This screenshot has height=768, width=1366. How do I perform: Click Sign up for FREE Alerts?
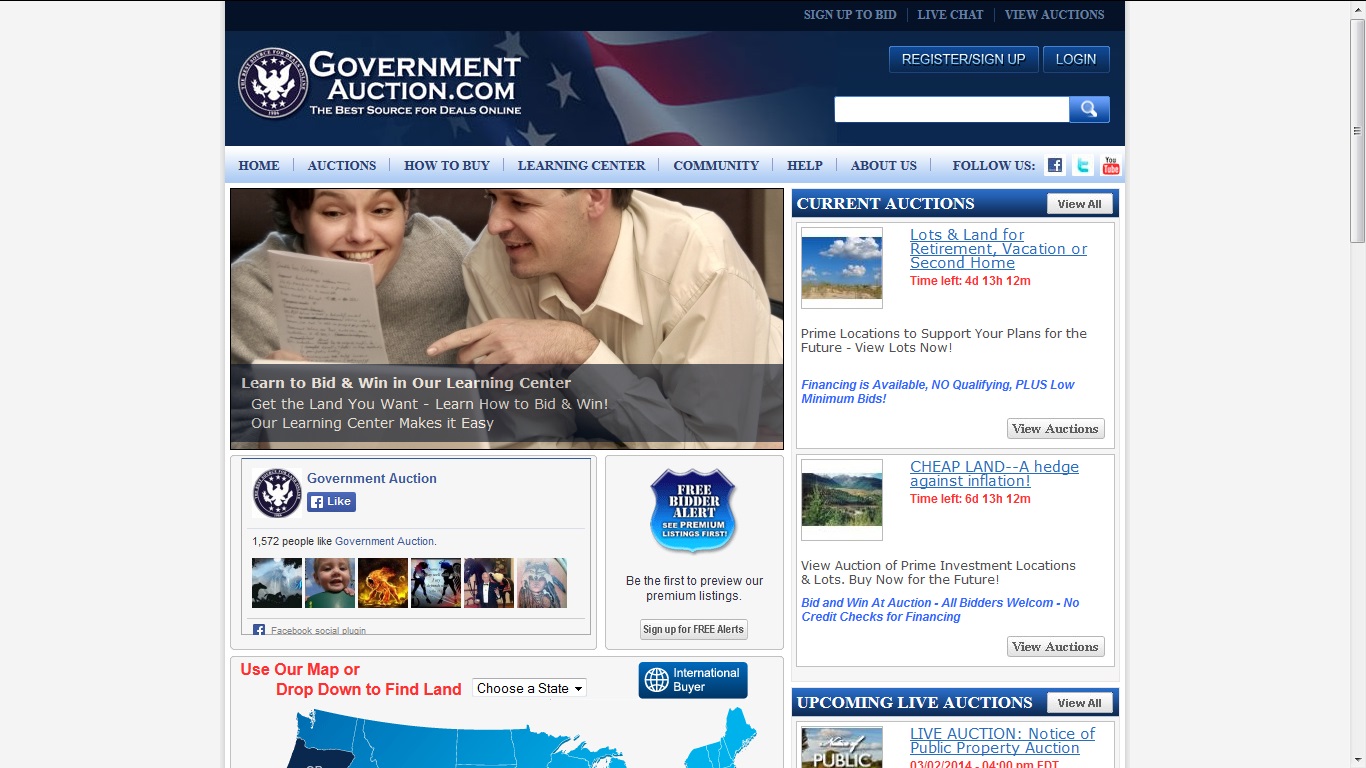(x=693, y=629)
